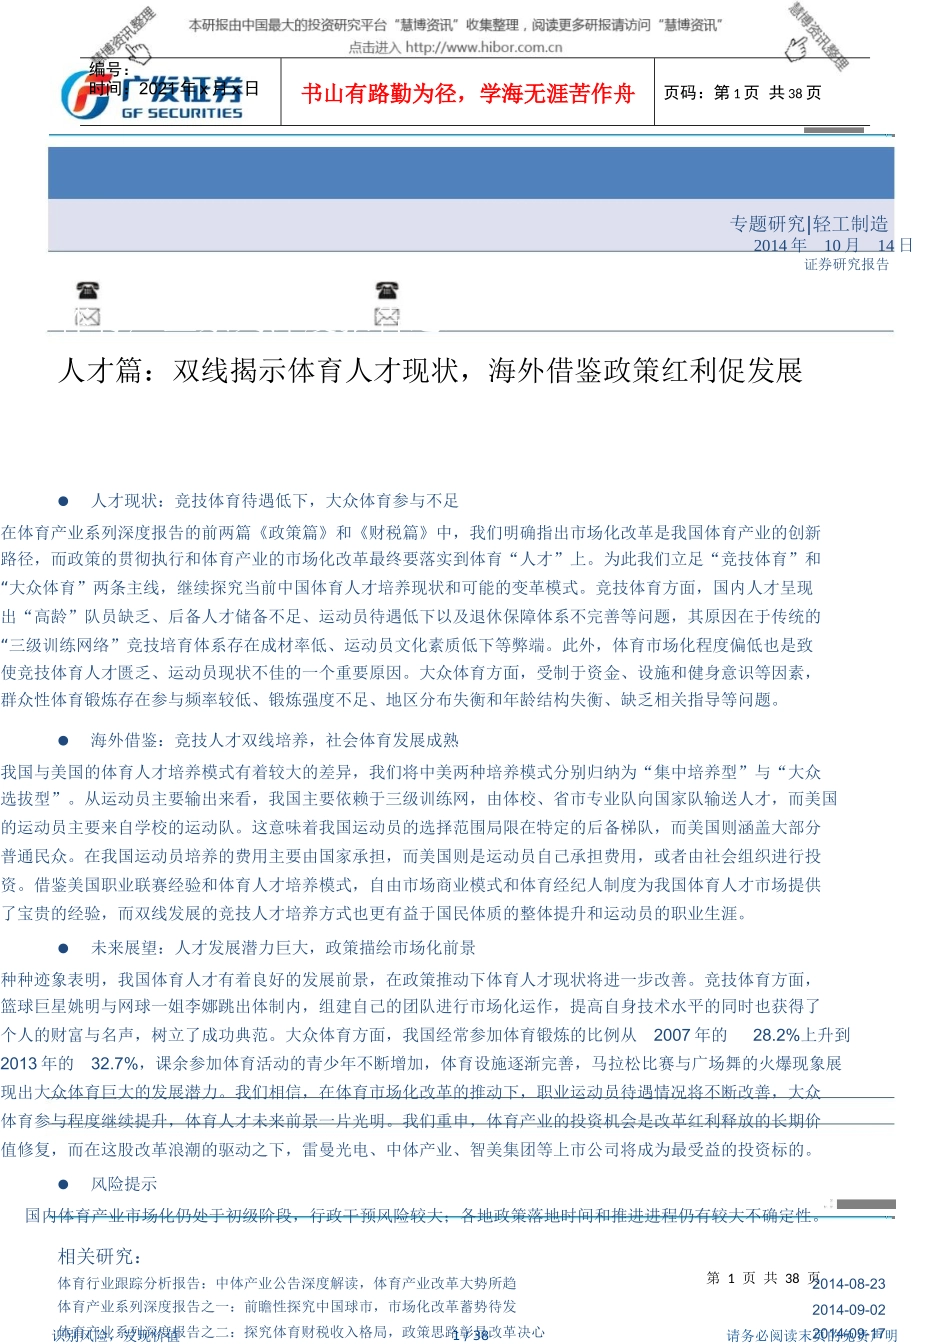This screenshot has height=1344, width=950.
Task: Click the 第1页 共38页 footer page count
Action: coord(764,1278)
